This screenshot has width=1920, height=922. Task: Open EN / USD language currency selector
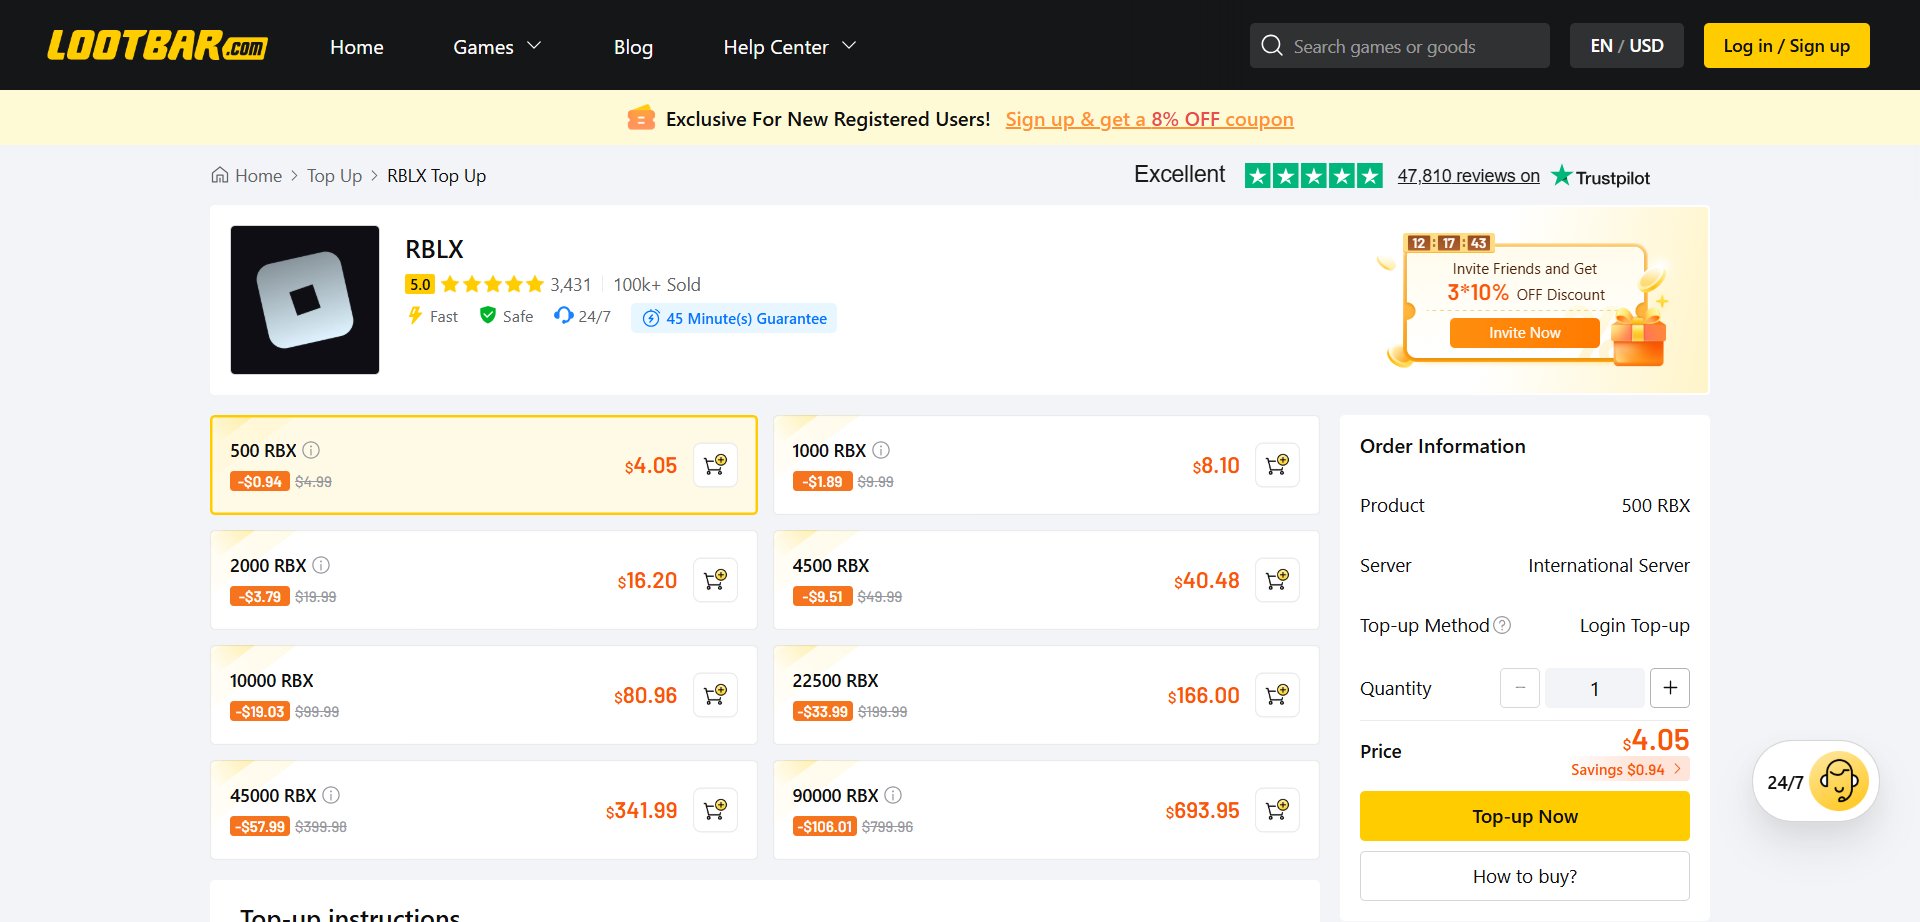[x=1627, y=46]
